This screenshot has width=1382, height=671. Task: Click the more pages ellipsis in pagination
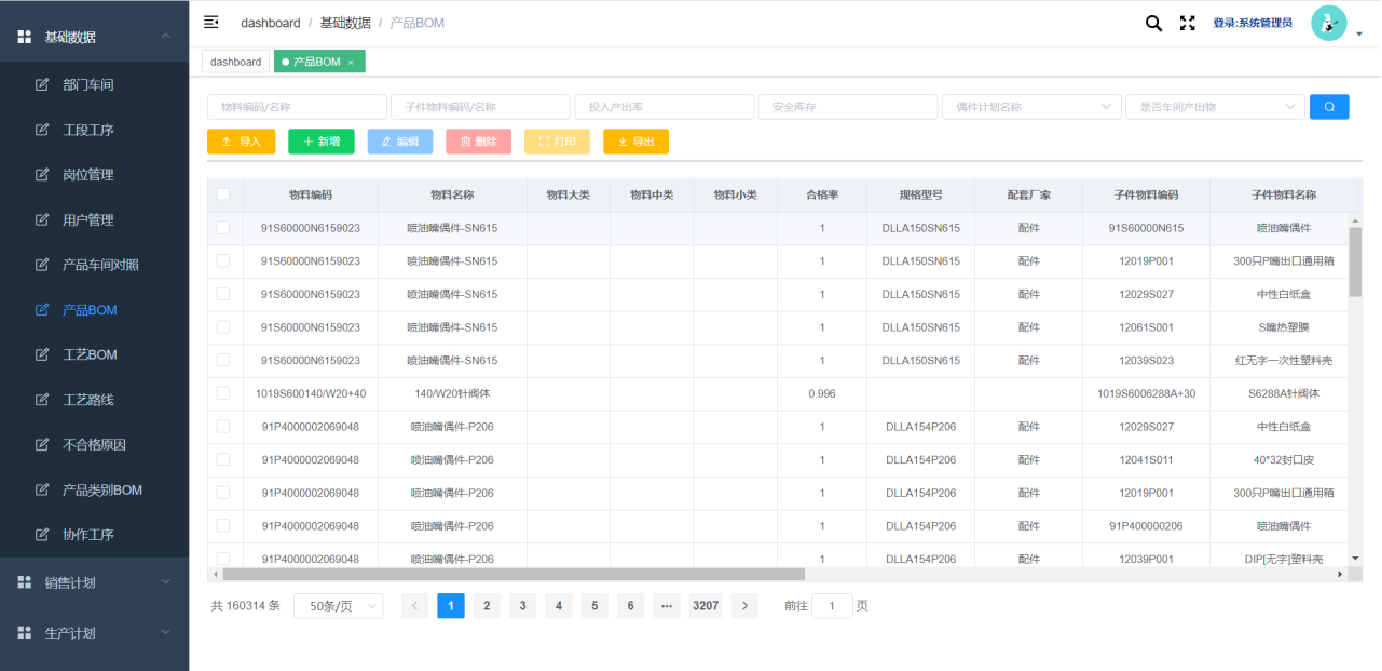(666, 606)
